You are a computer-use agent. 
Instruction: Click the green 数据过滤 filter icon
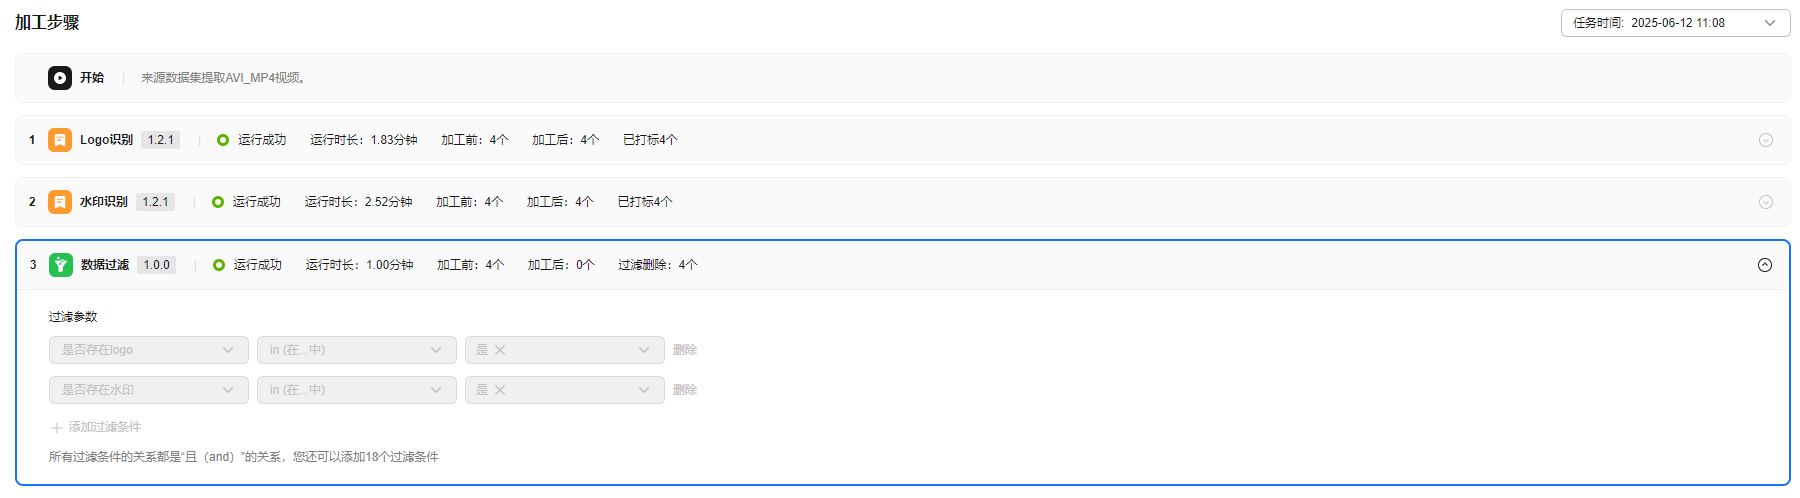tap(61, 265)
